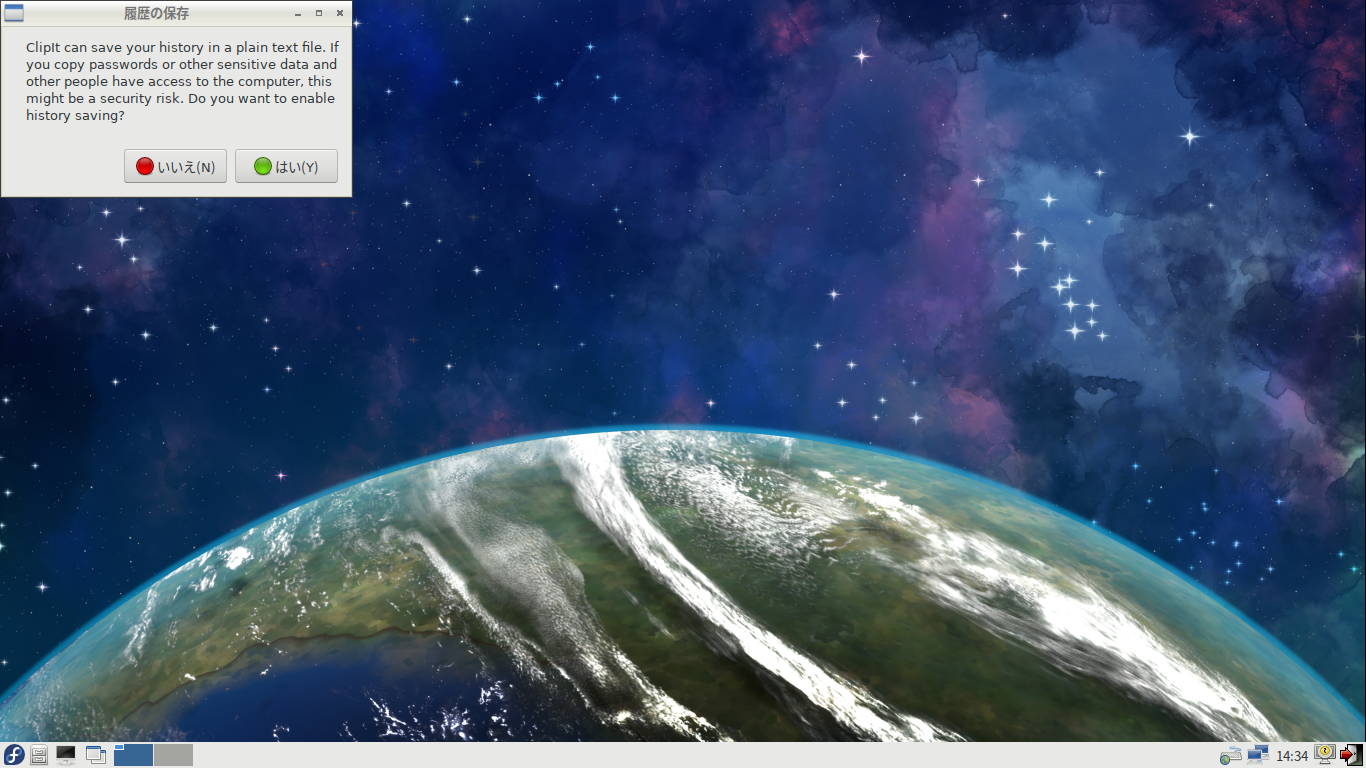
Task: Maximize the 履歴の保存 dialog
Action: (x=319, y=14)
